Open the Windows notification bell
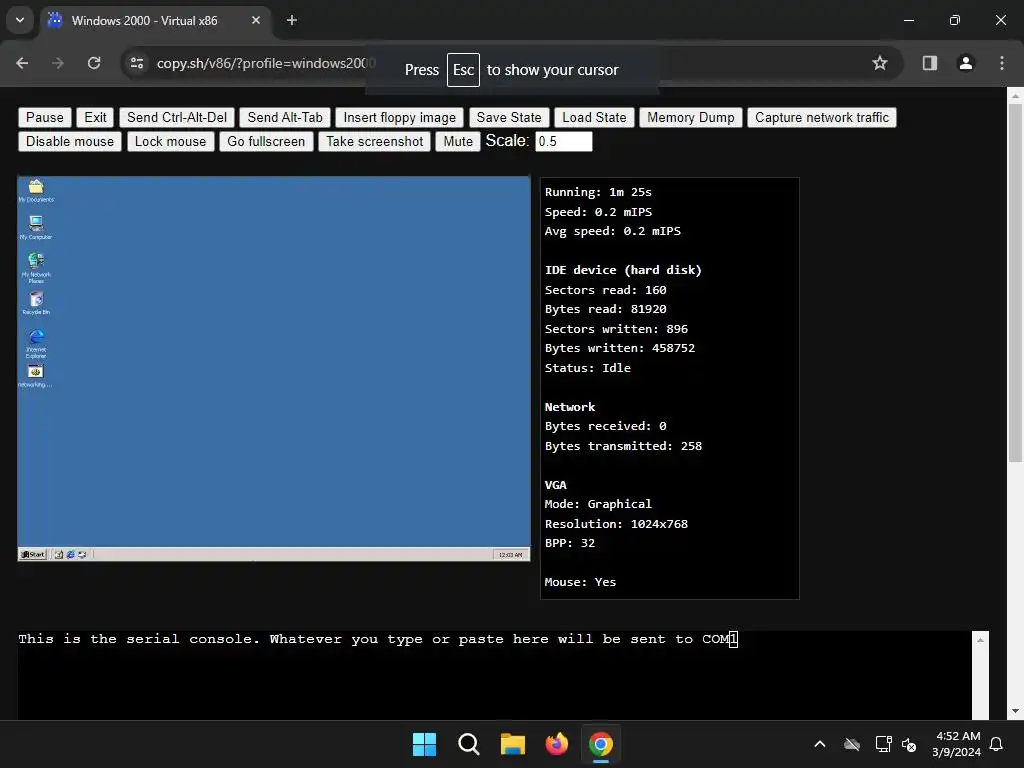Viewport: 1024px width, 768px height. click(x=997, y=744)
